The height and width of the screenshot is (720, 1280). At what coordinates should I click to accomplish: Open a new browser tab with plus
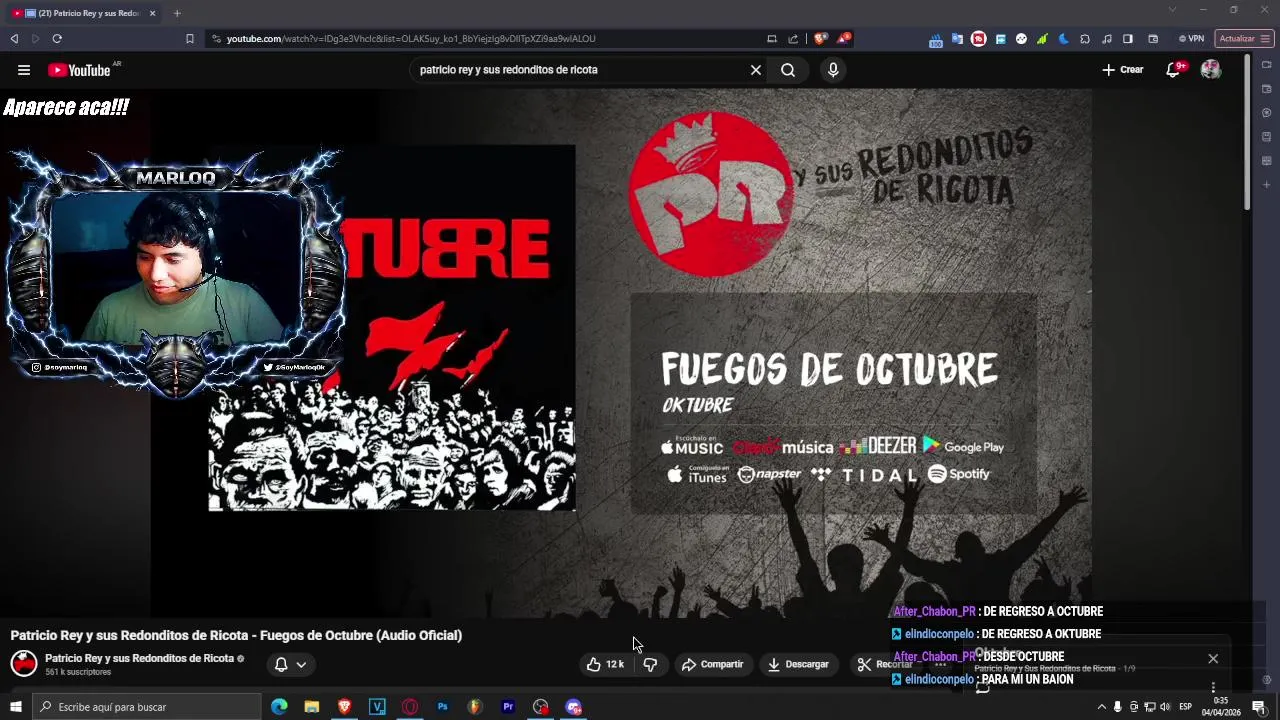(177, 13)
